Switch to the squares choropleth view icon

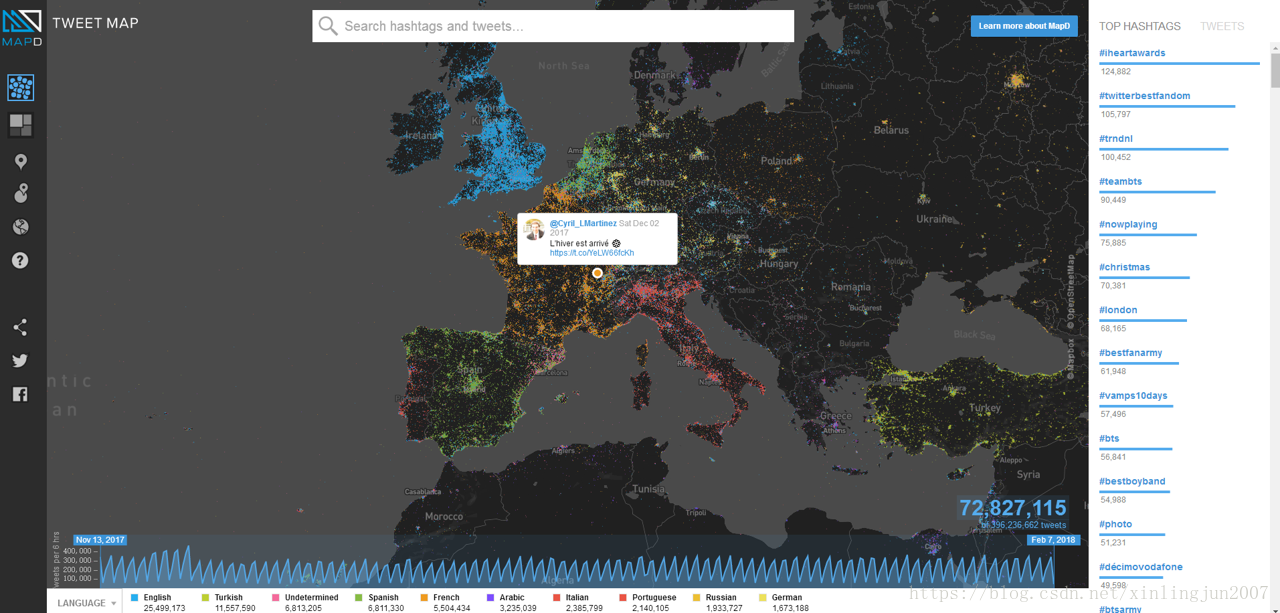pos(21,125)
